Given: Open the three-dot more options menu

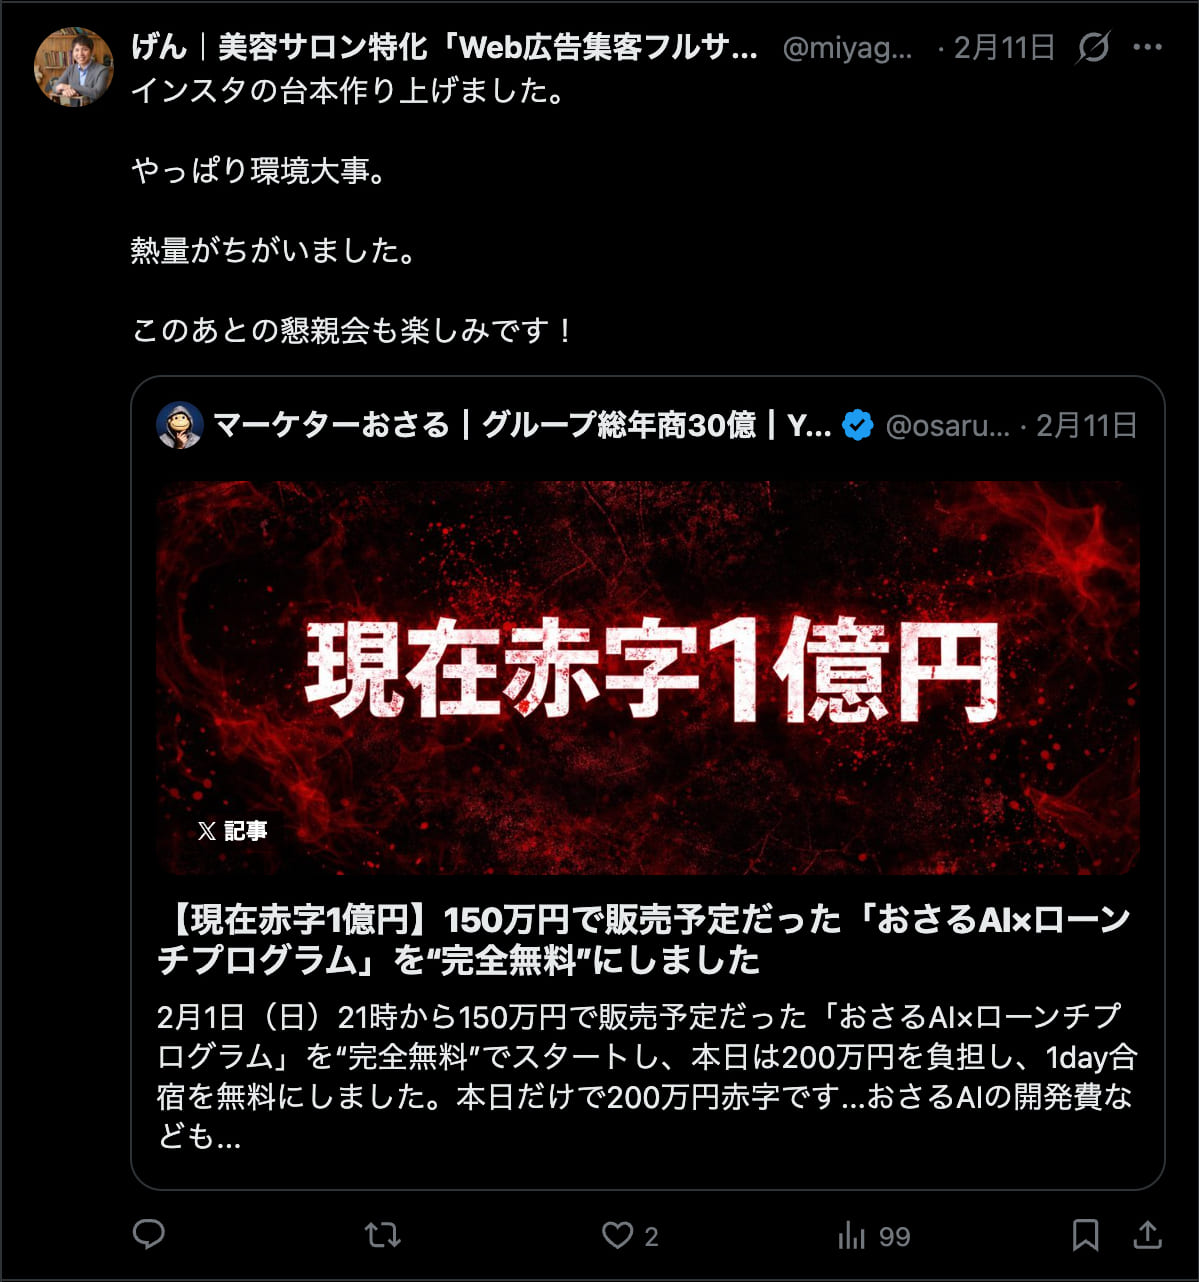Looking at the screenshot, I should point(1148,47).
